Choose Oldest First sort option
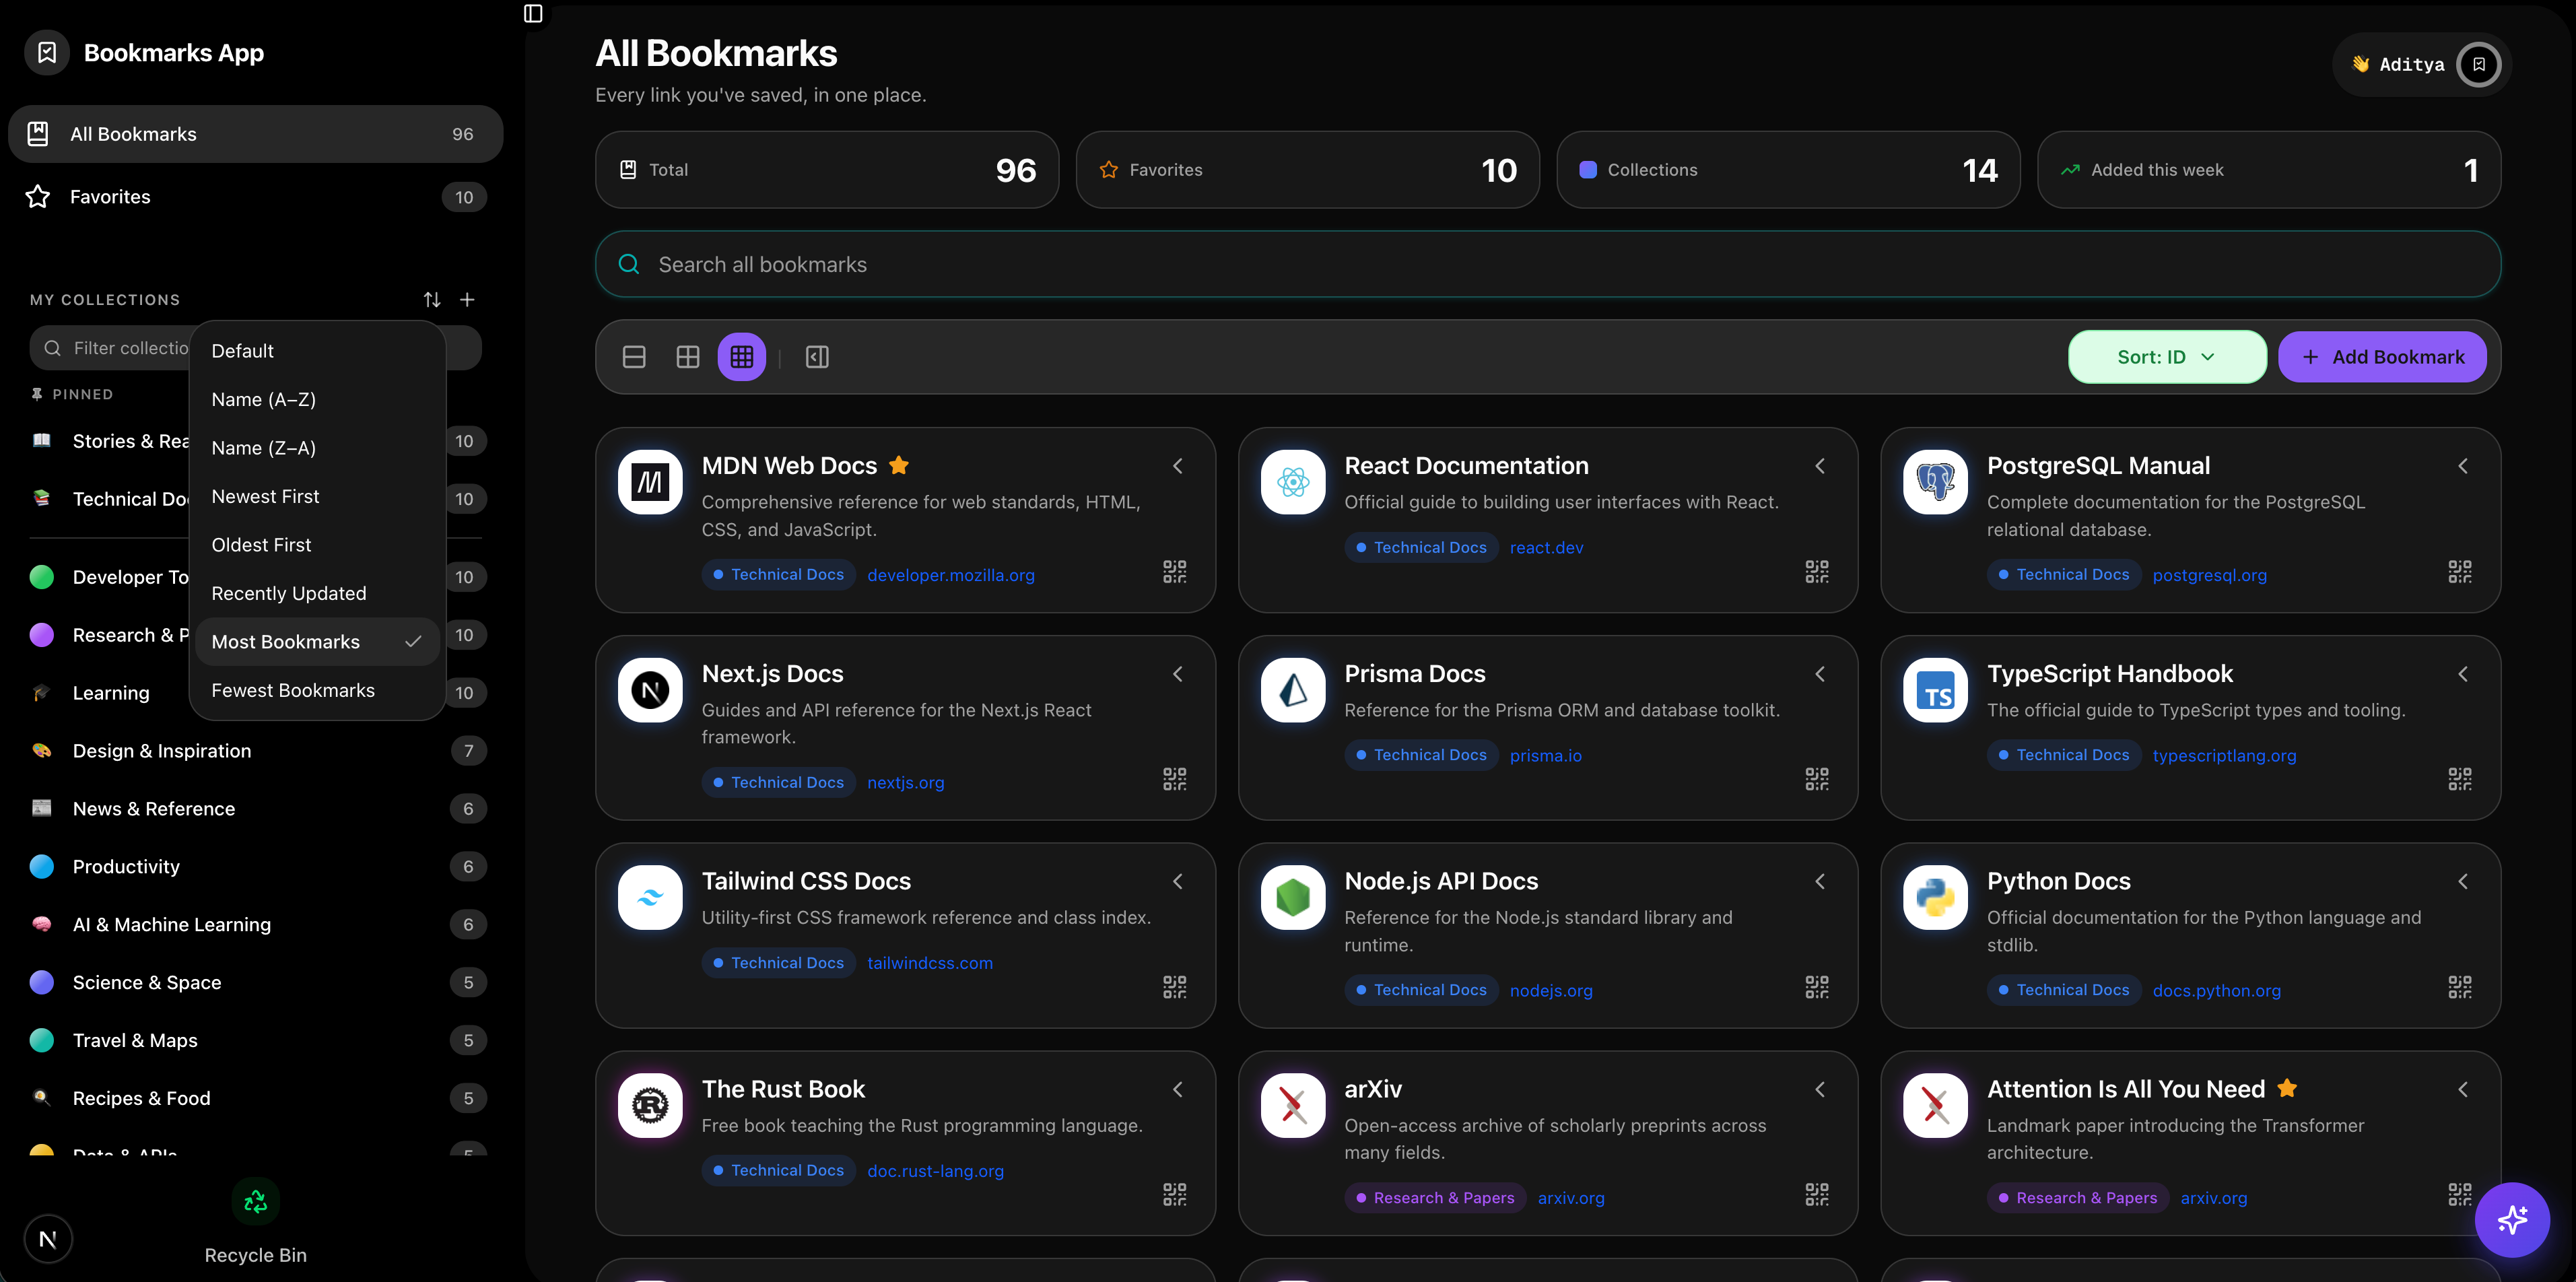This screenshot has width=2576, height=1282. 317,545
